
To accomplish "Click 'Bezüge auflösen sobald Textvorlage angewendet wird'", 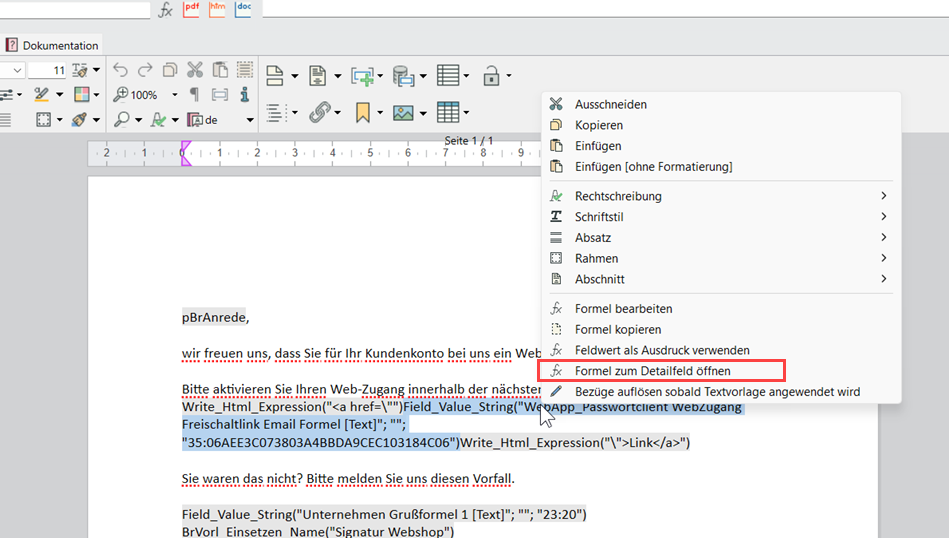I will 717,392.
